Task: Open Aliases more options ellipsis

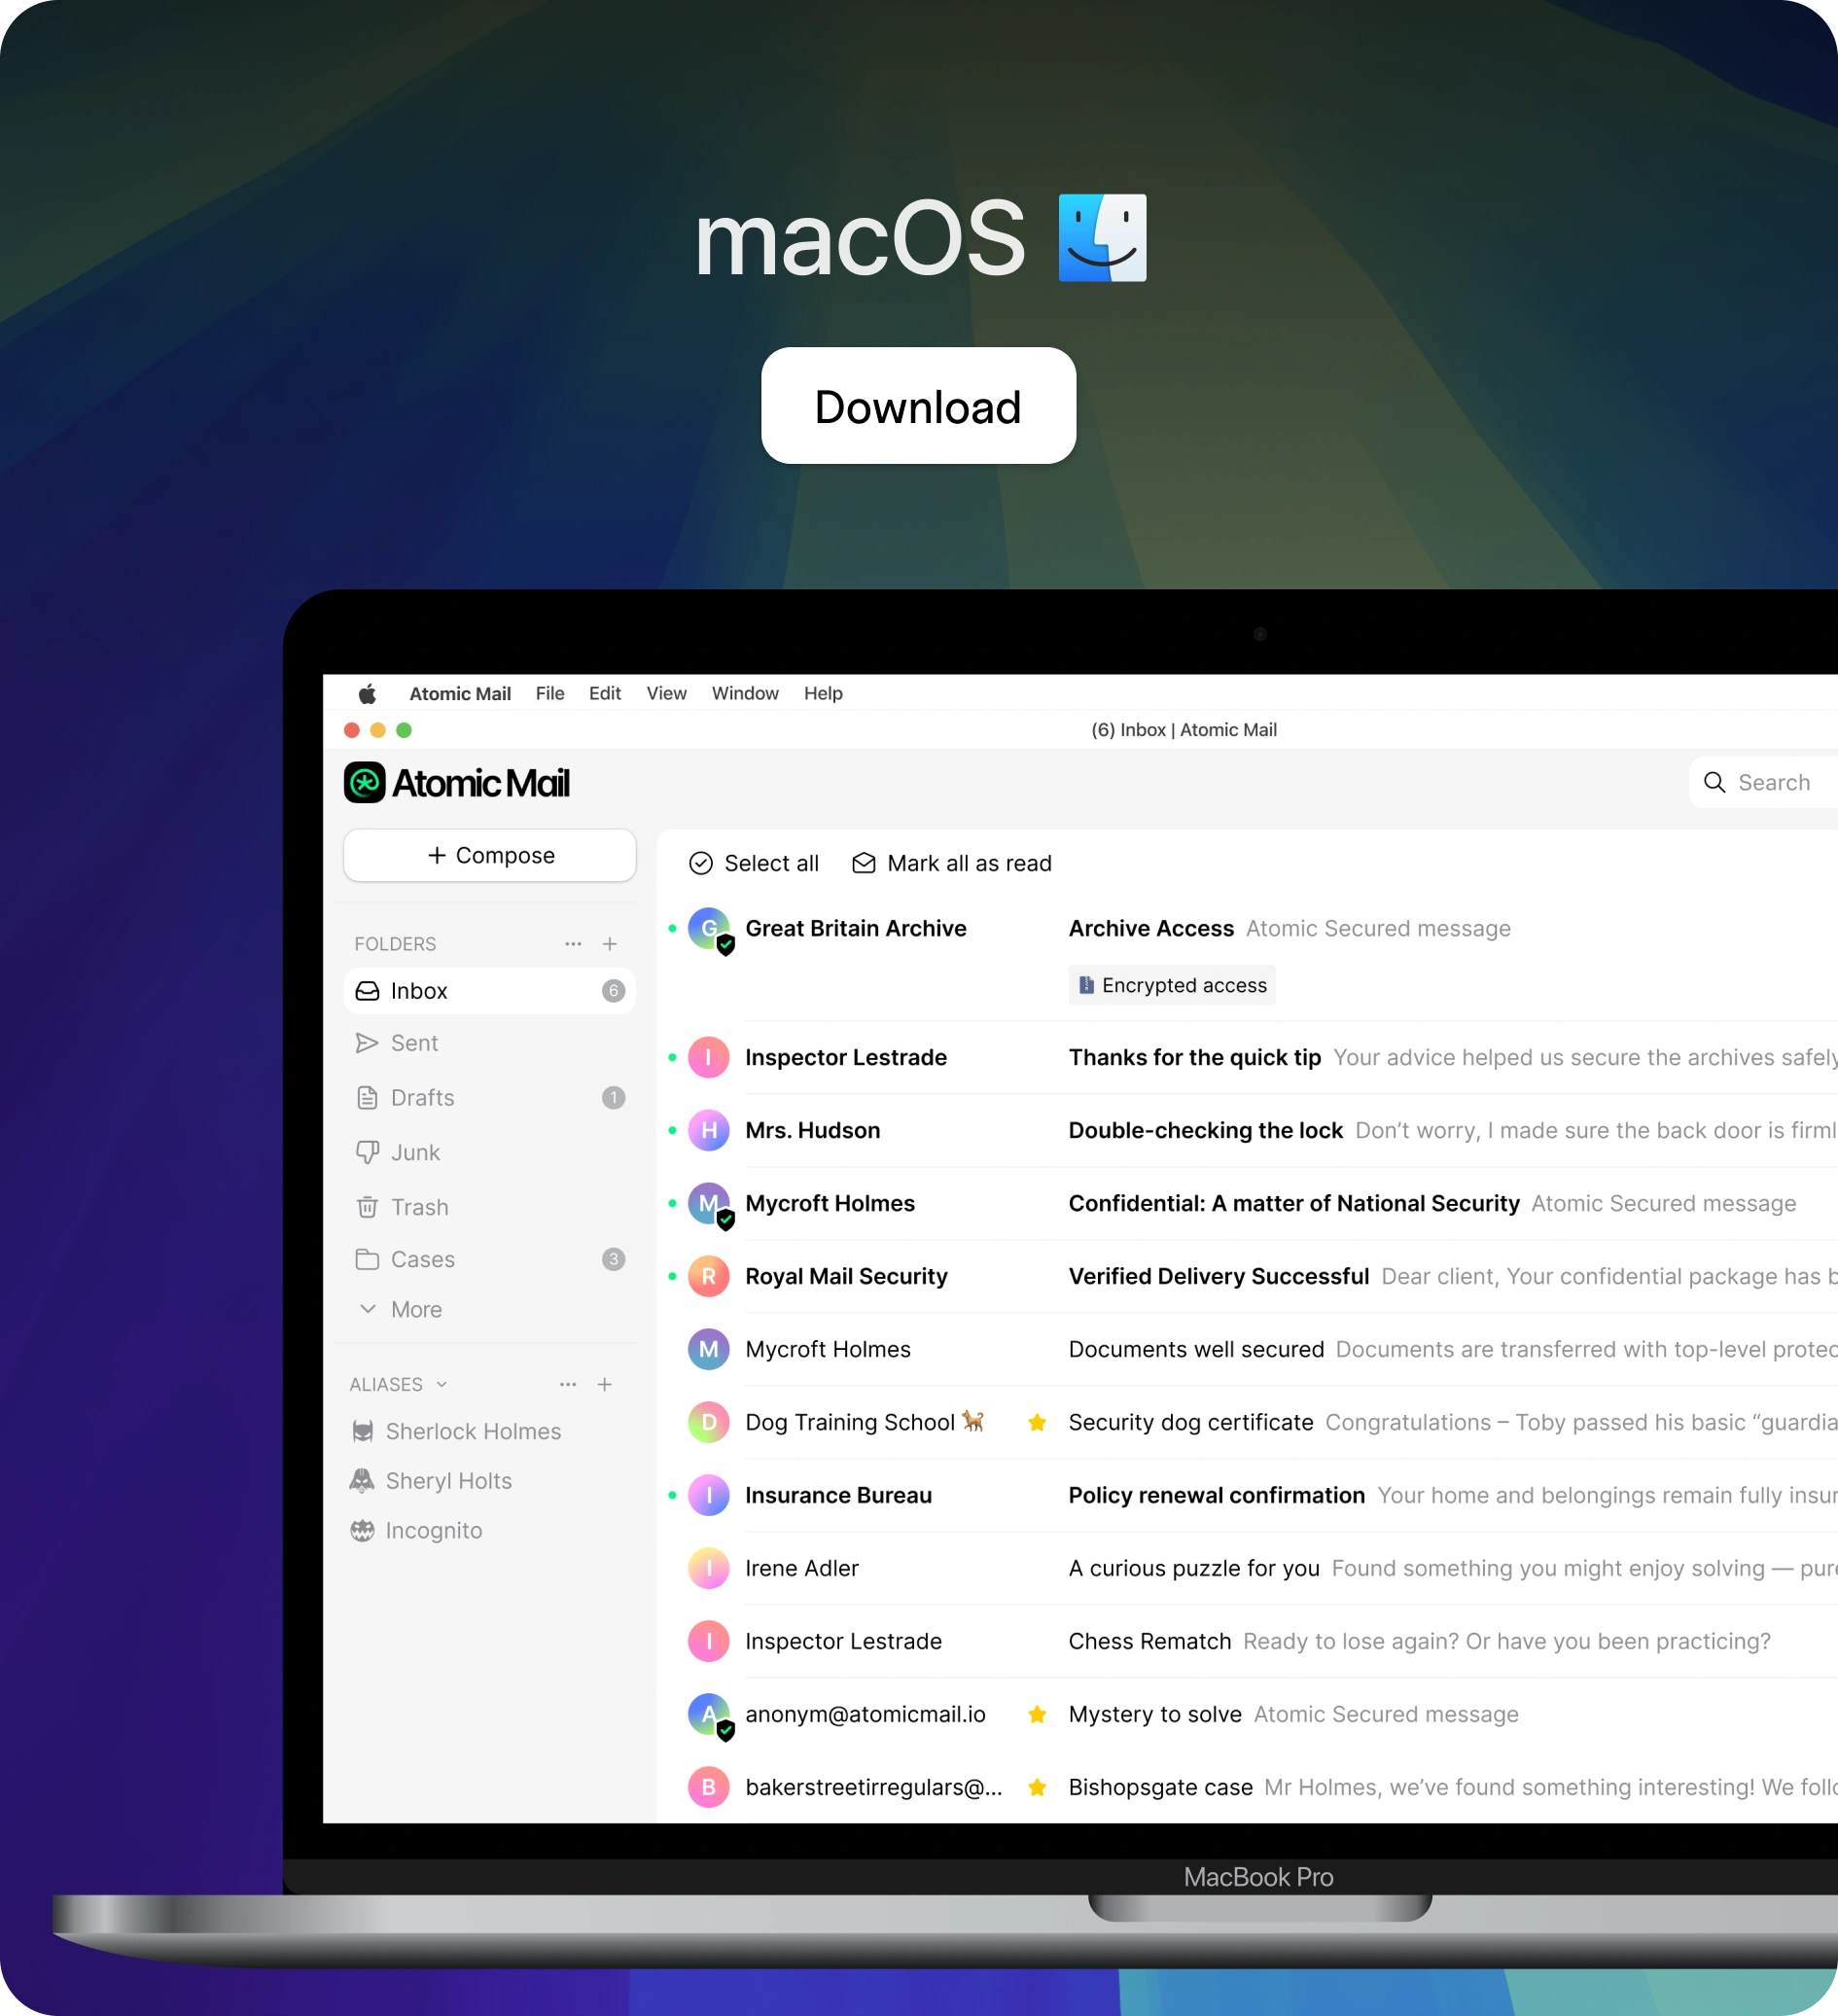Action: [x=568, y=1384]
